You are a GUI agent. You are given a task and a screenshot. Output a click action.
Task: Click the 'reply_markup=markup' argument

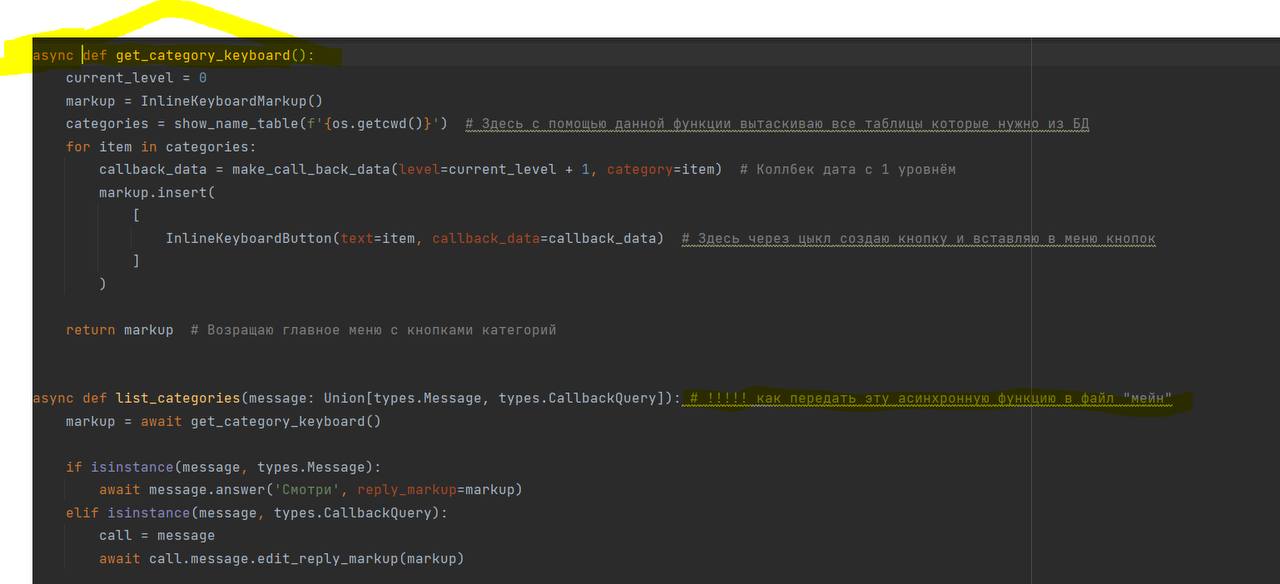(435, 490)
